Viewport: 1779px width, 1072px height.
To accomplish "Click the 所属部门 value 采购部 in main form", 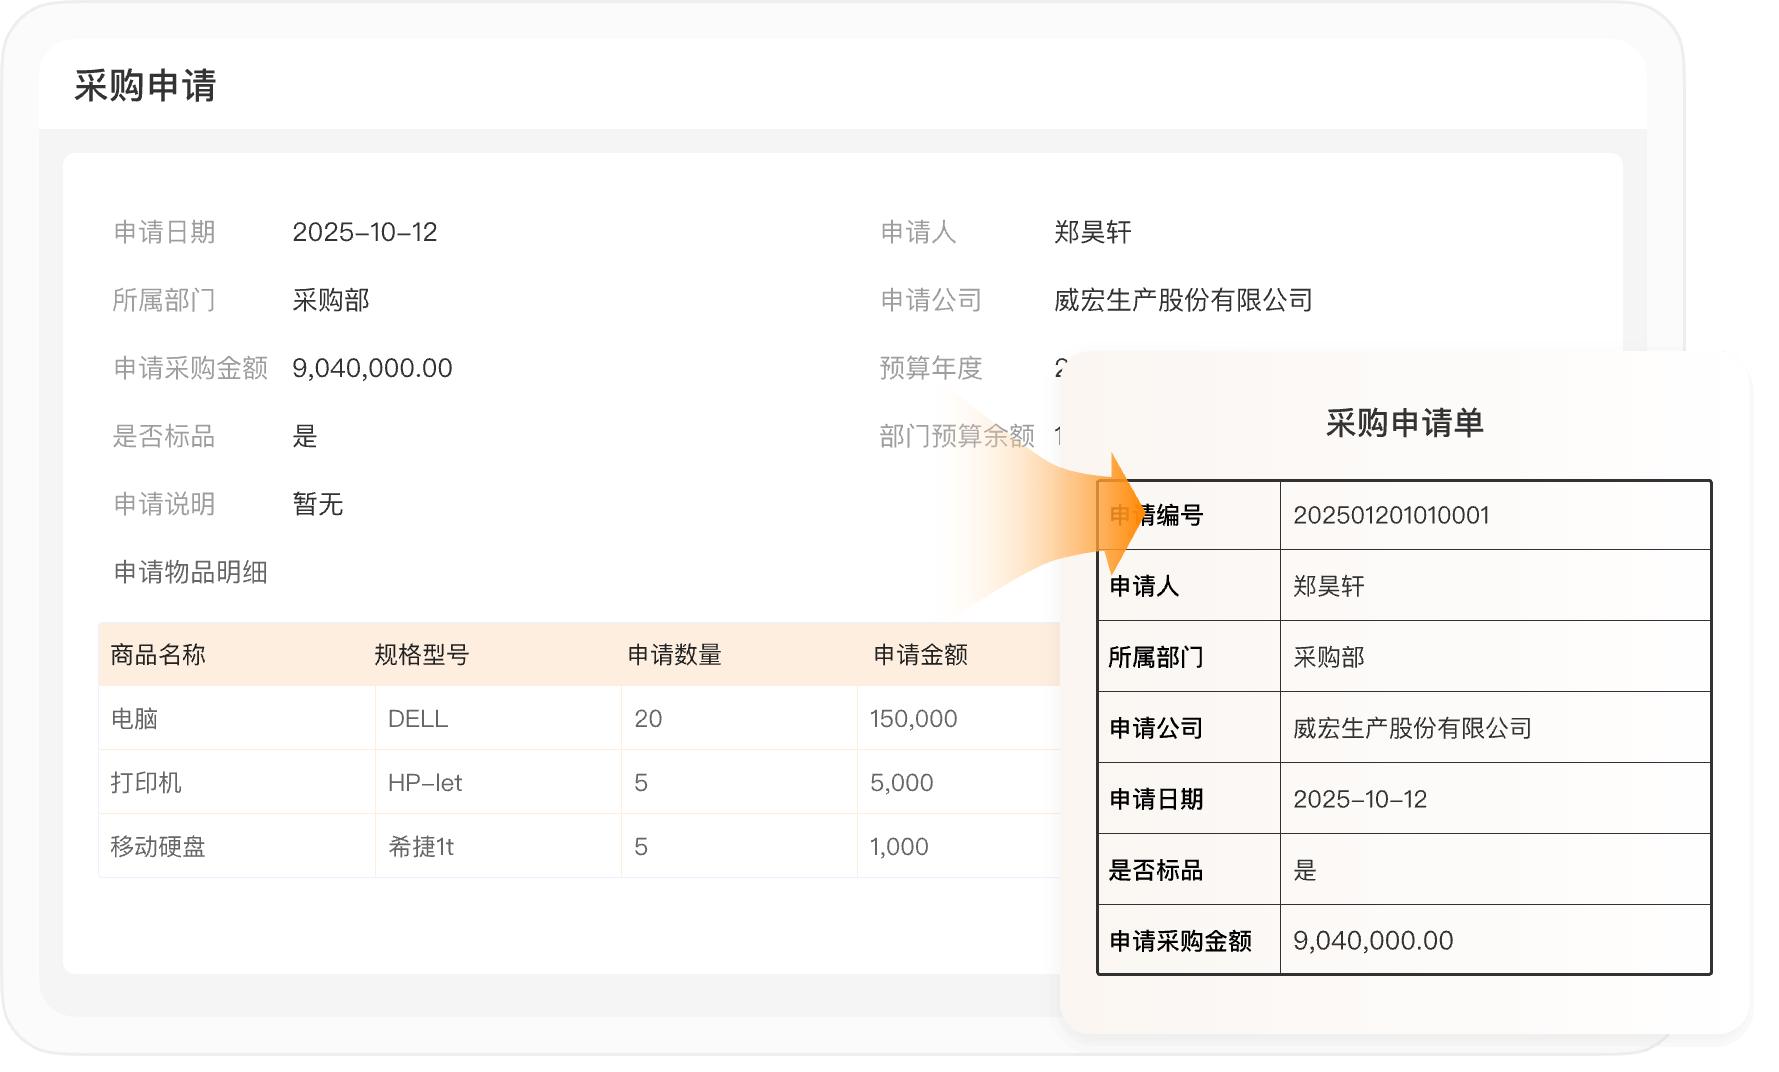I will (x=330, y=300).
